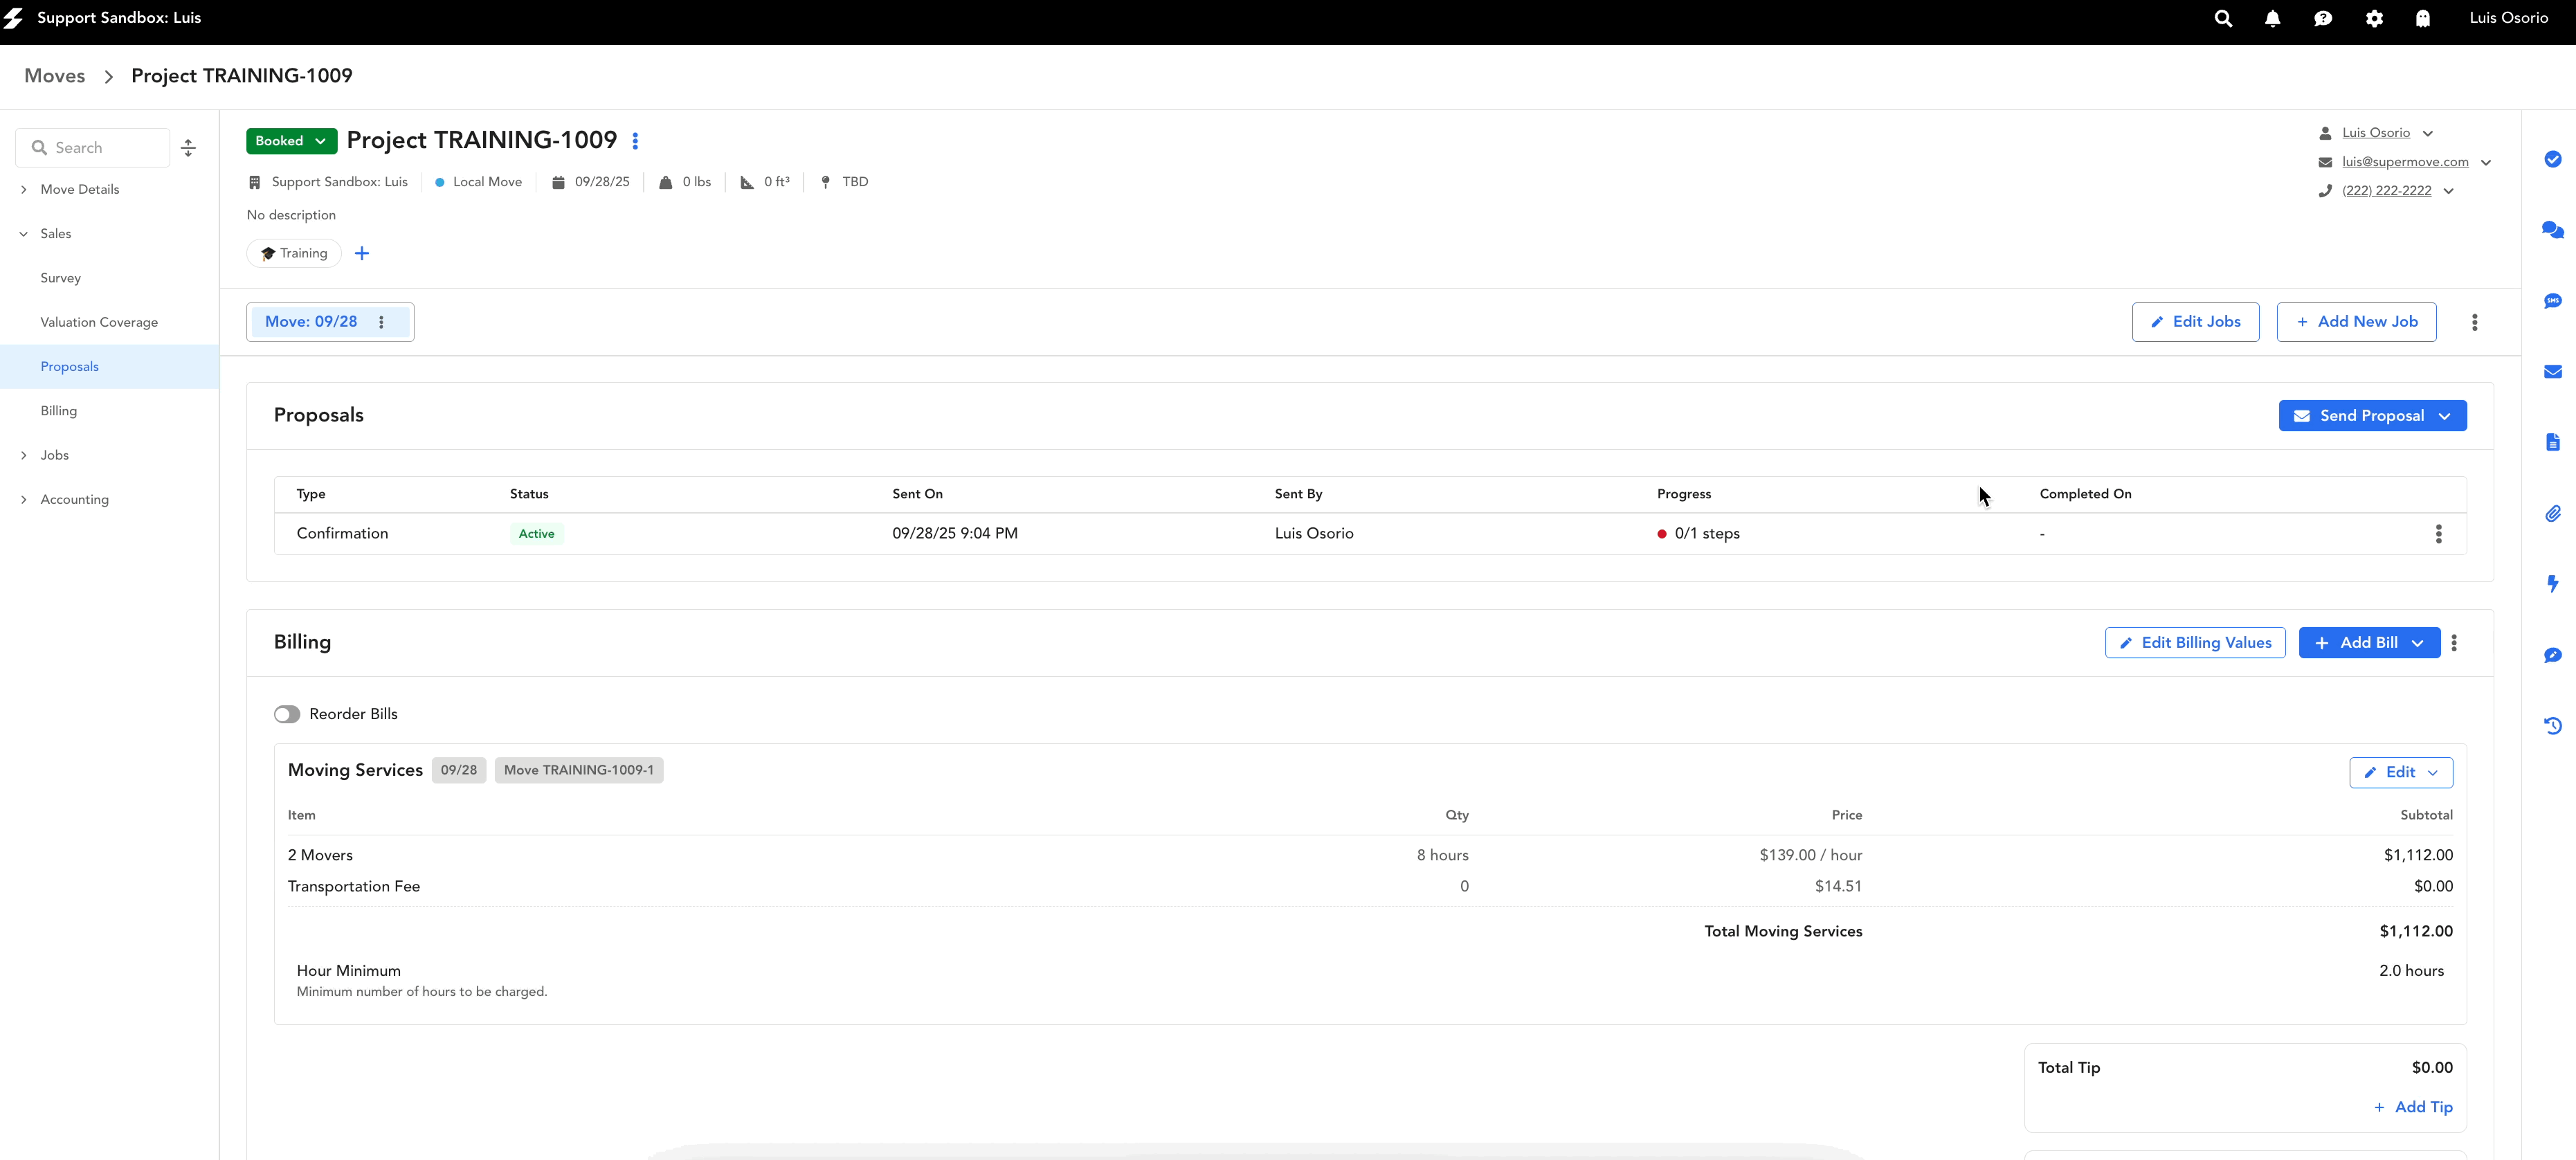Viewport: 2576px width, 1160px height.
Task: Select the Move: 09/28 job tab
Action: pyautogui.click(x=311, y=322)
